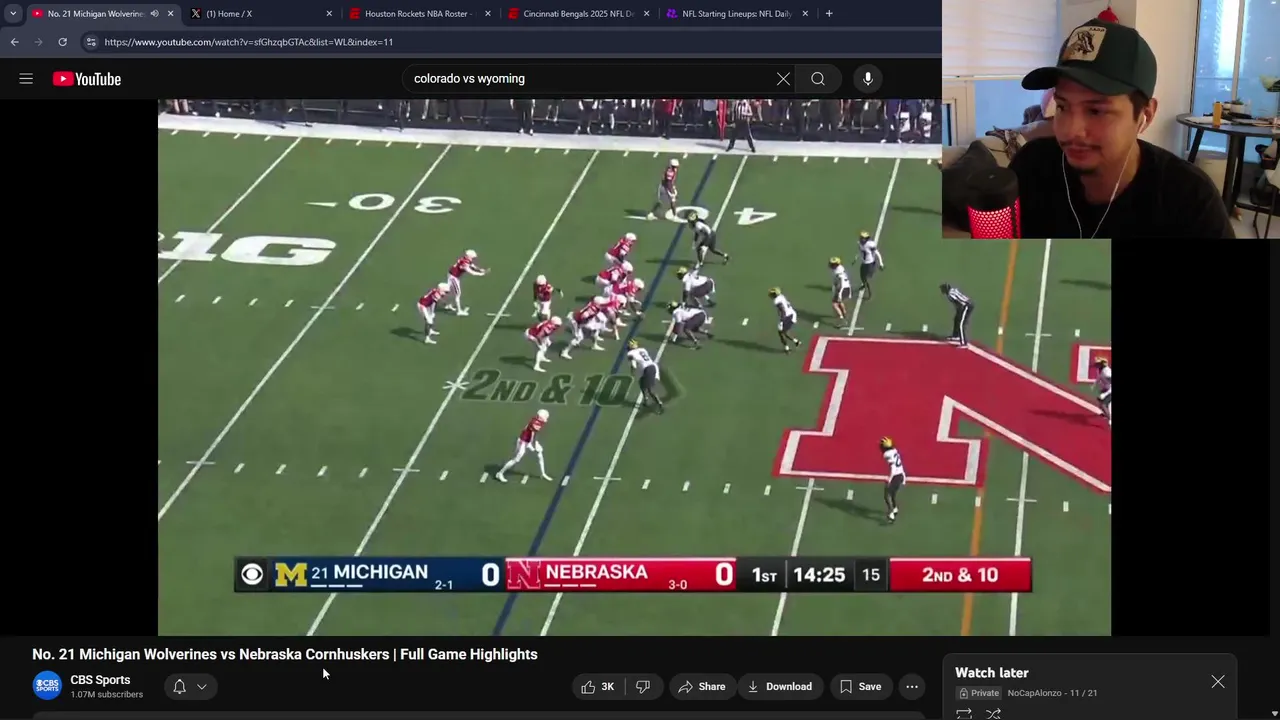Expand the subscription notification dropdown arrow
The image size is (1280, 720).
[x=202, y=686]
